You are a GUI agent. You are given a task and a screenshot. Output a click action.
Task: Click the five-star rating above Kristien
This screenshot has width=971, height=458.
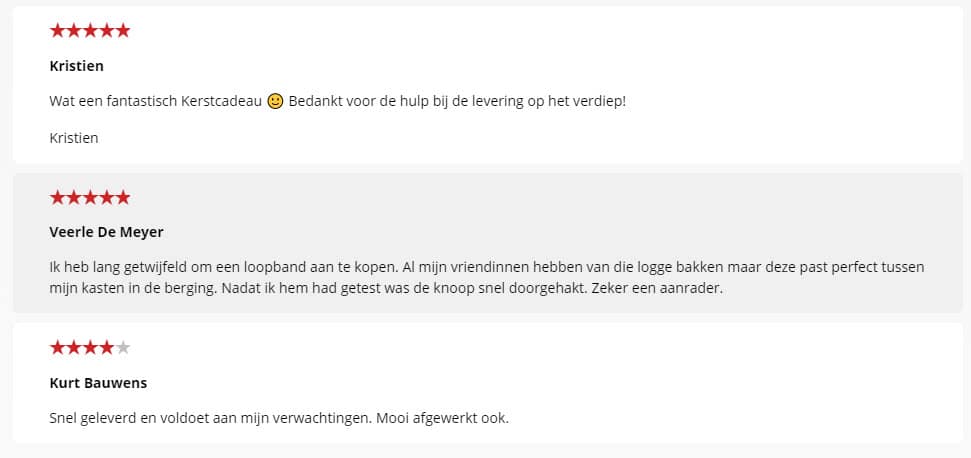click(90, 30)
